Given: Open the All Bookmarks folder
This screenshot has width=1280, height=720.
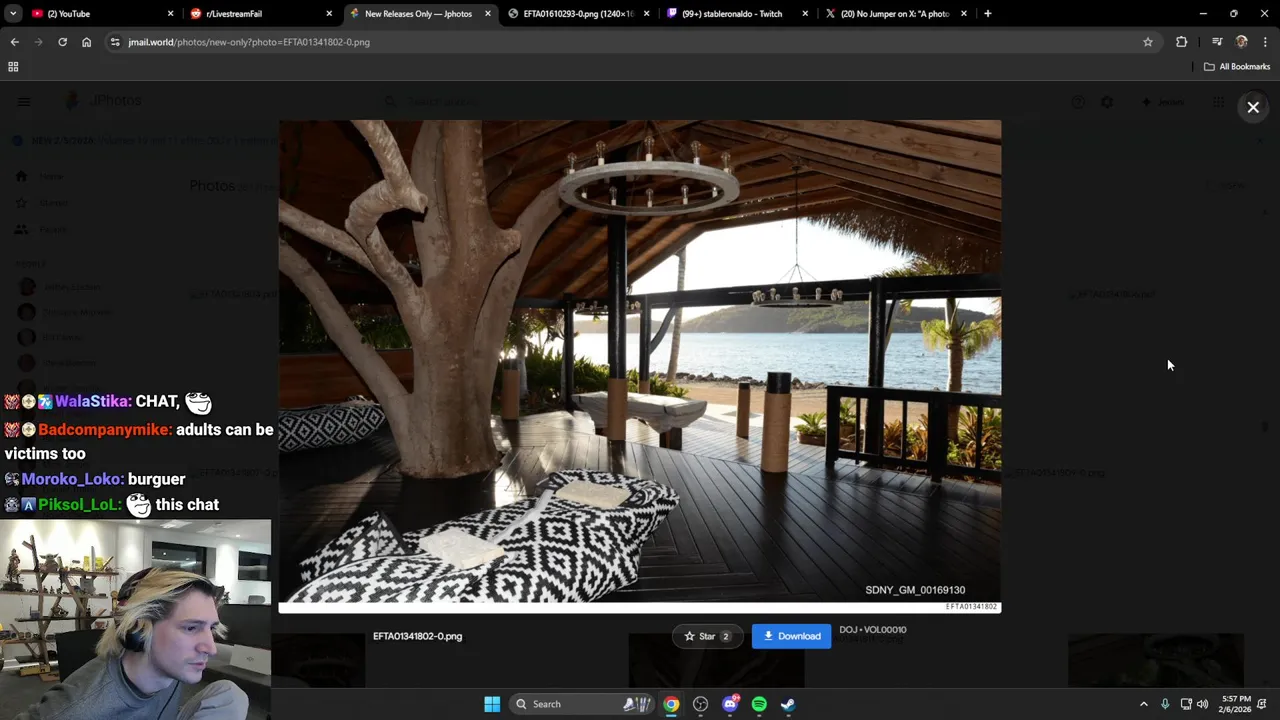Looking at the screenshot, I should coord(1237,67).
